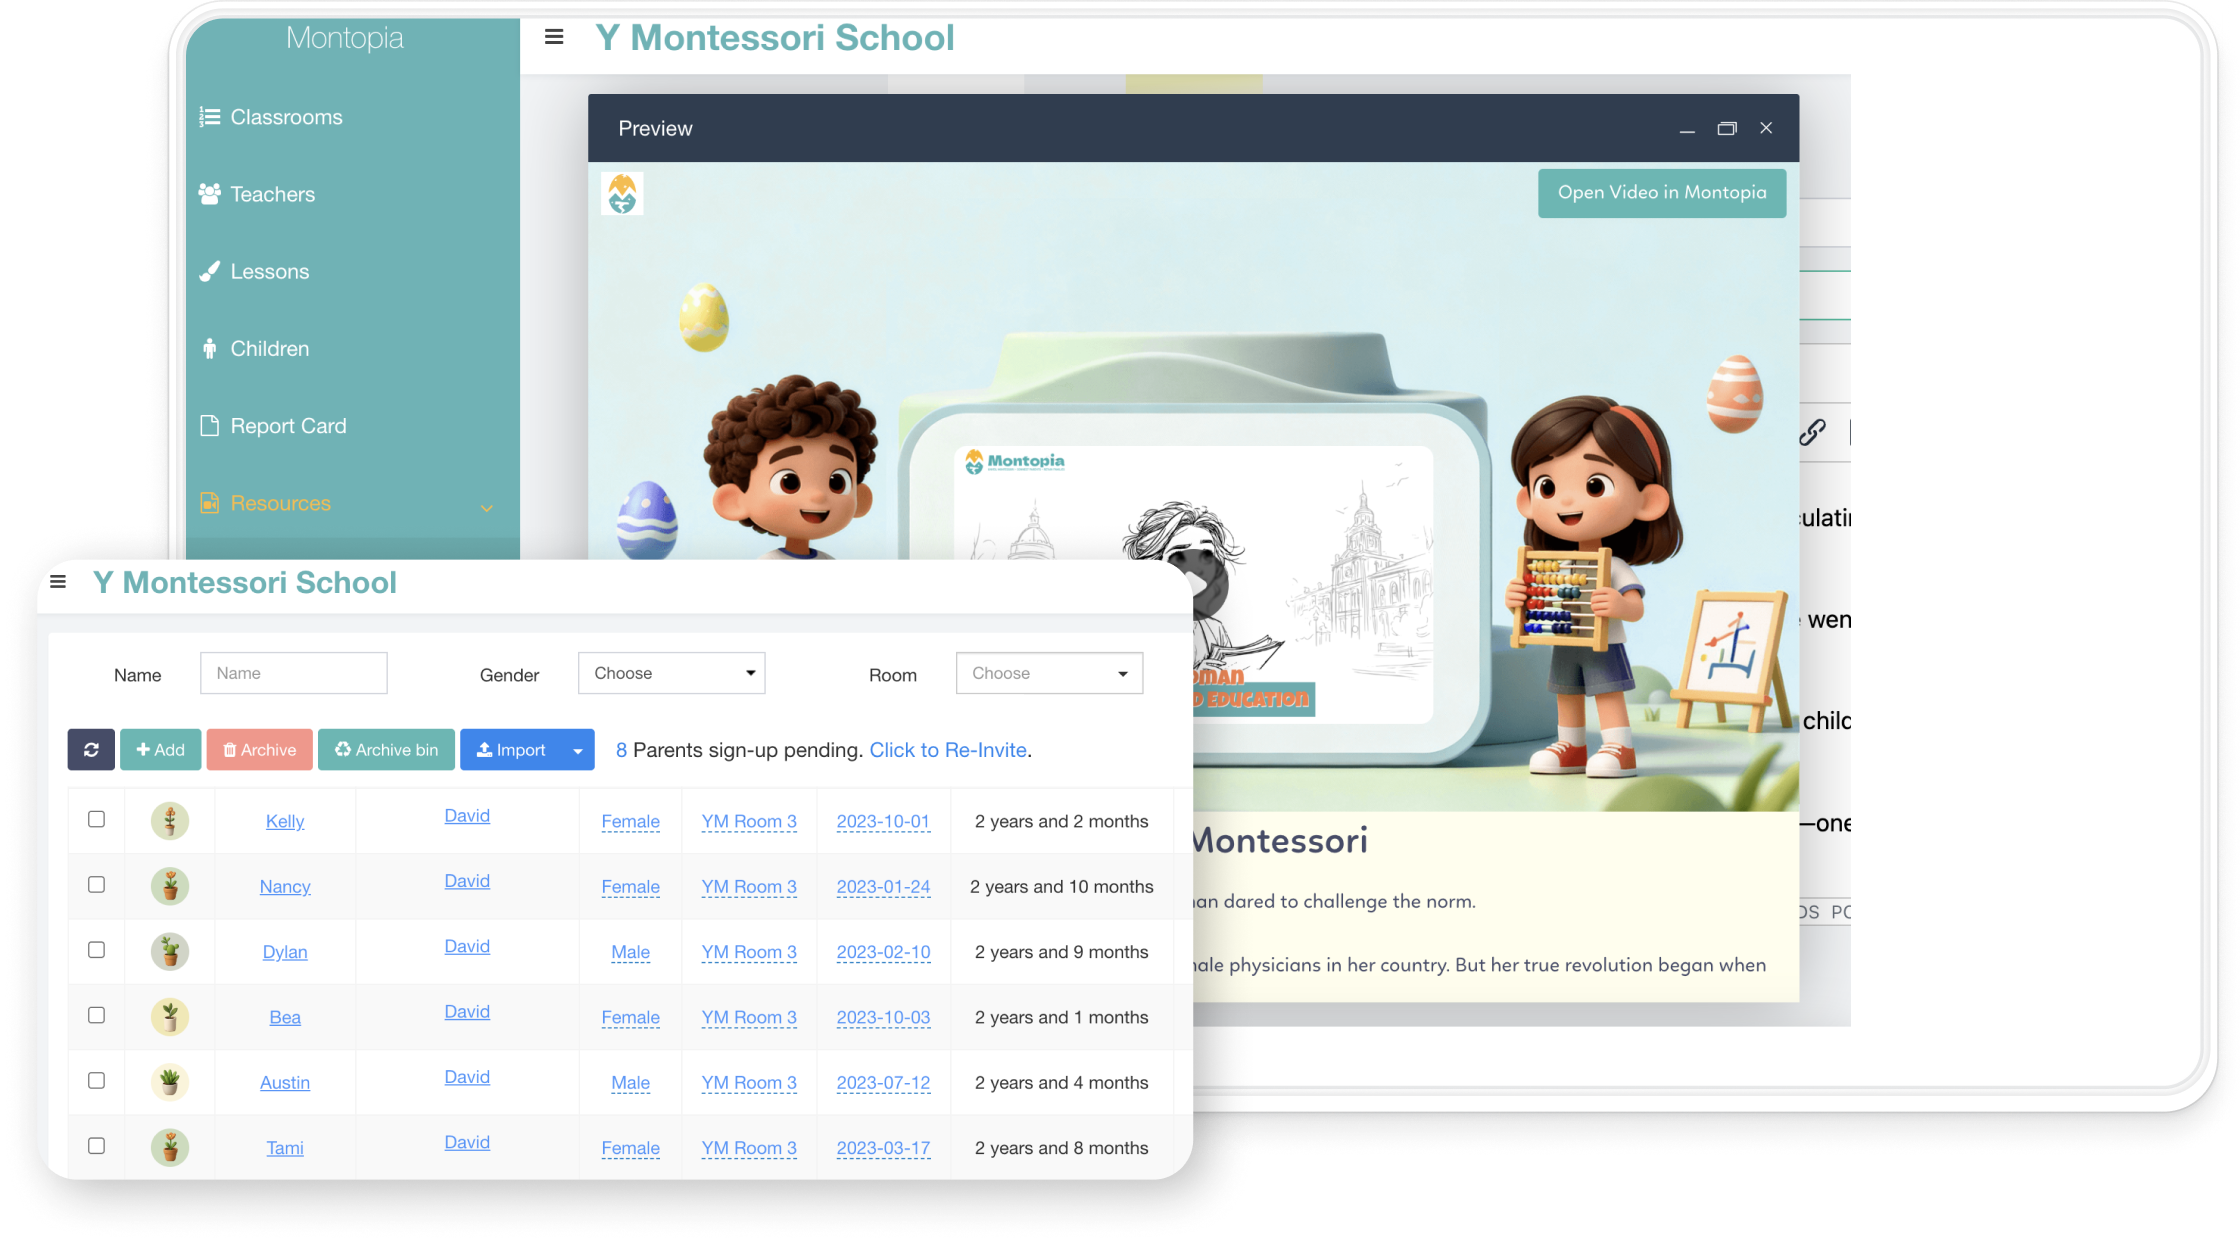Click the Children person icon
Viewport: 2240px width, 1243px height.
pyautogui.click(x=209, y=349)
